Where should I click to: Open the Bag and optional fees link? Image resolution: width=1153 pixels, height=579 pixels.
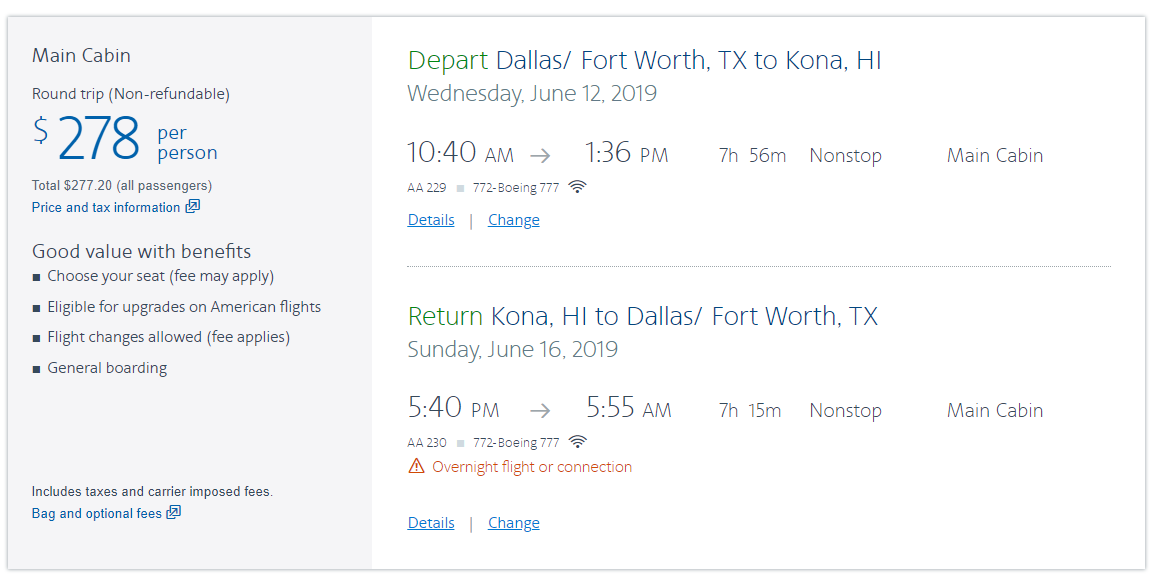click(97, 513)
